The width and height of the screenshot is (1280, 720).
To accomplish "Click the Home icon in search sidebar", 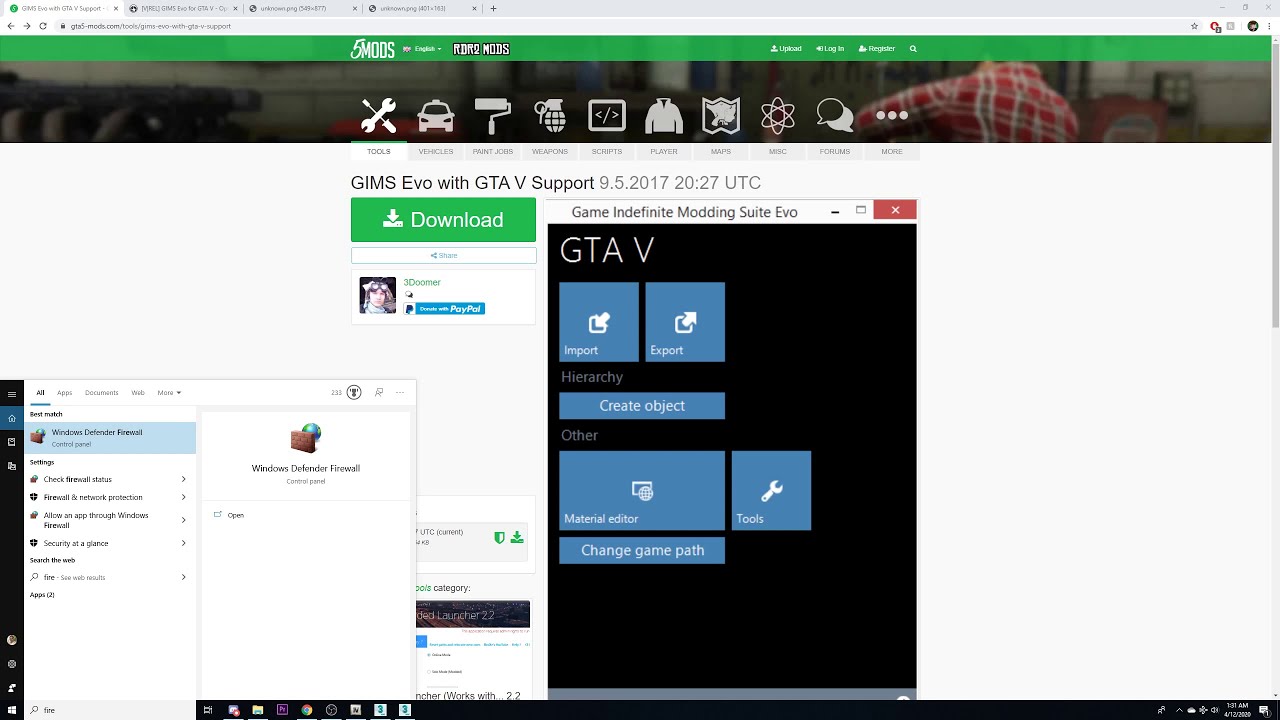I will click(x=12, y=418).
